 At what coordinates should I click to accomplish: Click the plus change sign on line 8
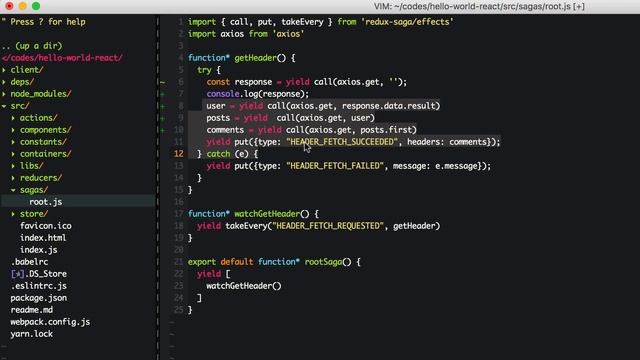[162, 106]
